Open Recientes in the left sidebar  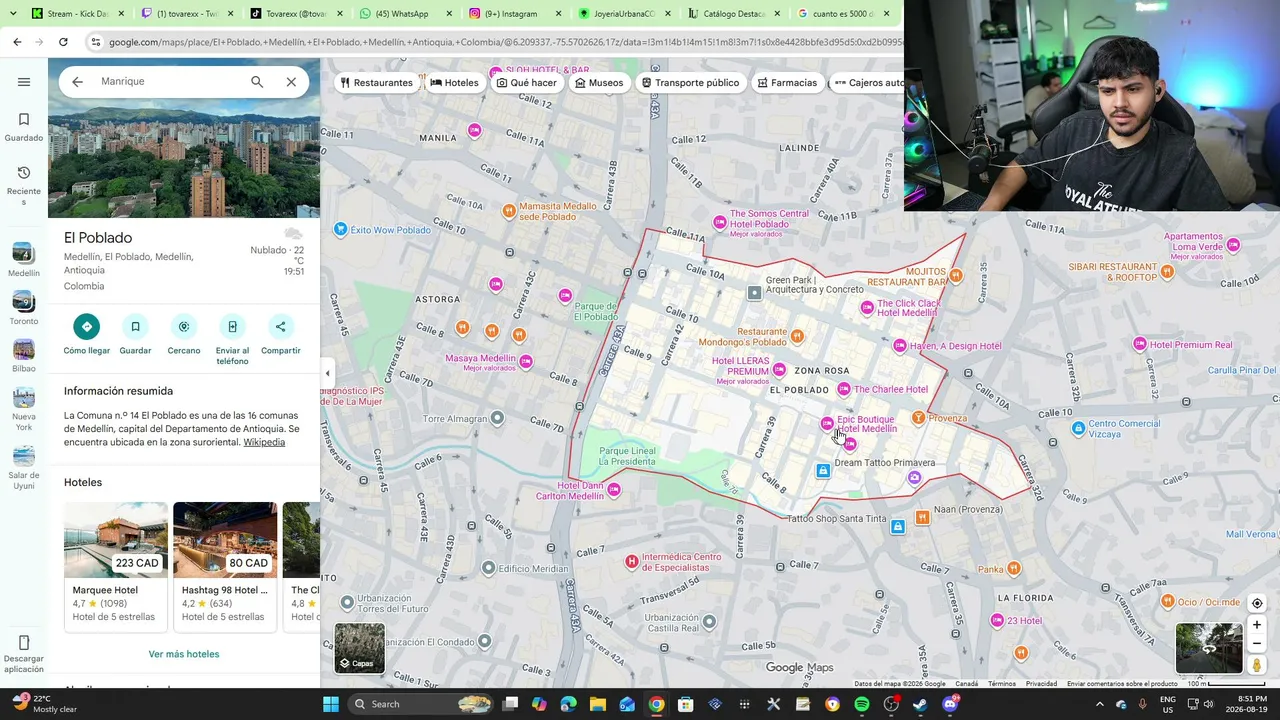(24, 185)
